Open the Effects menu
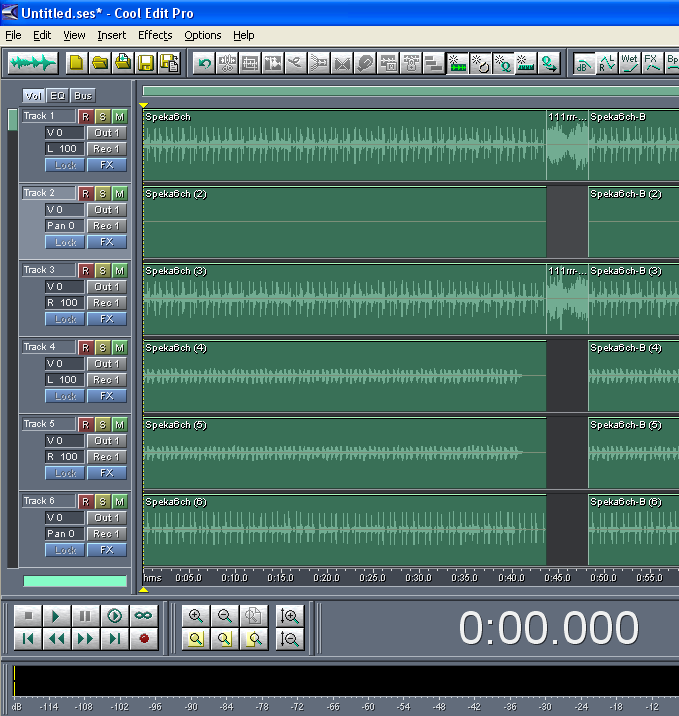Image resolution: width=679 pixels, height=716 pixels. 155,35
